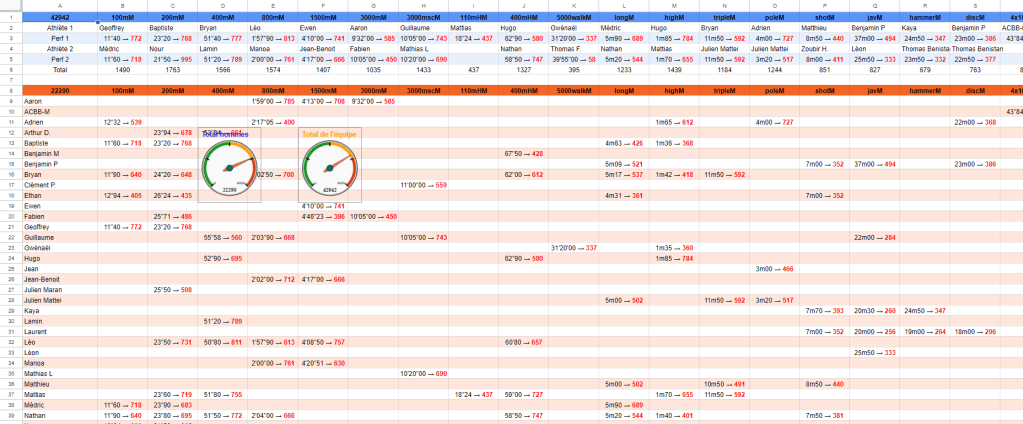Image resolution: width=1023 pixels, height=424 pixels.
Task: Select column F header
Action: 322,6
